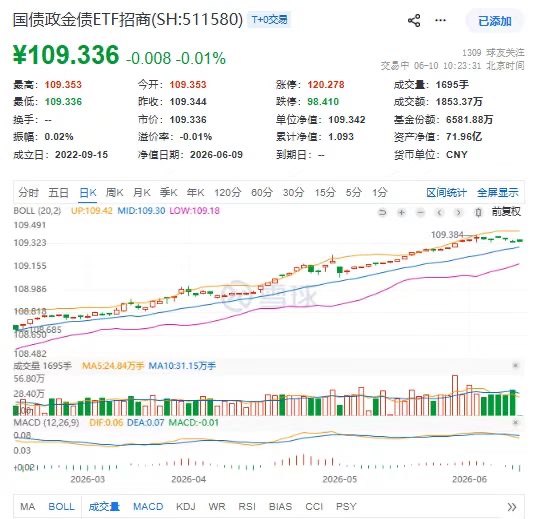Open the three-dot more options menu

pyautogui.click(x=440, y=20)
